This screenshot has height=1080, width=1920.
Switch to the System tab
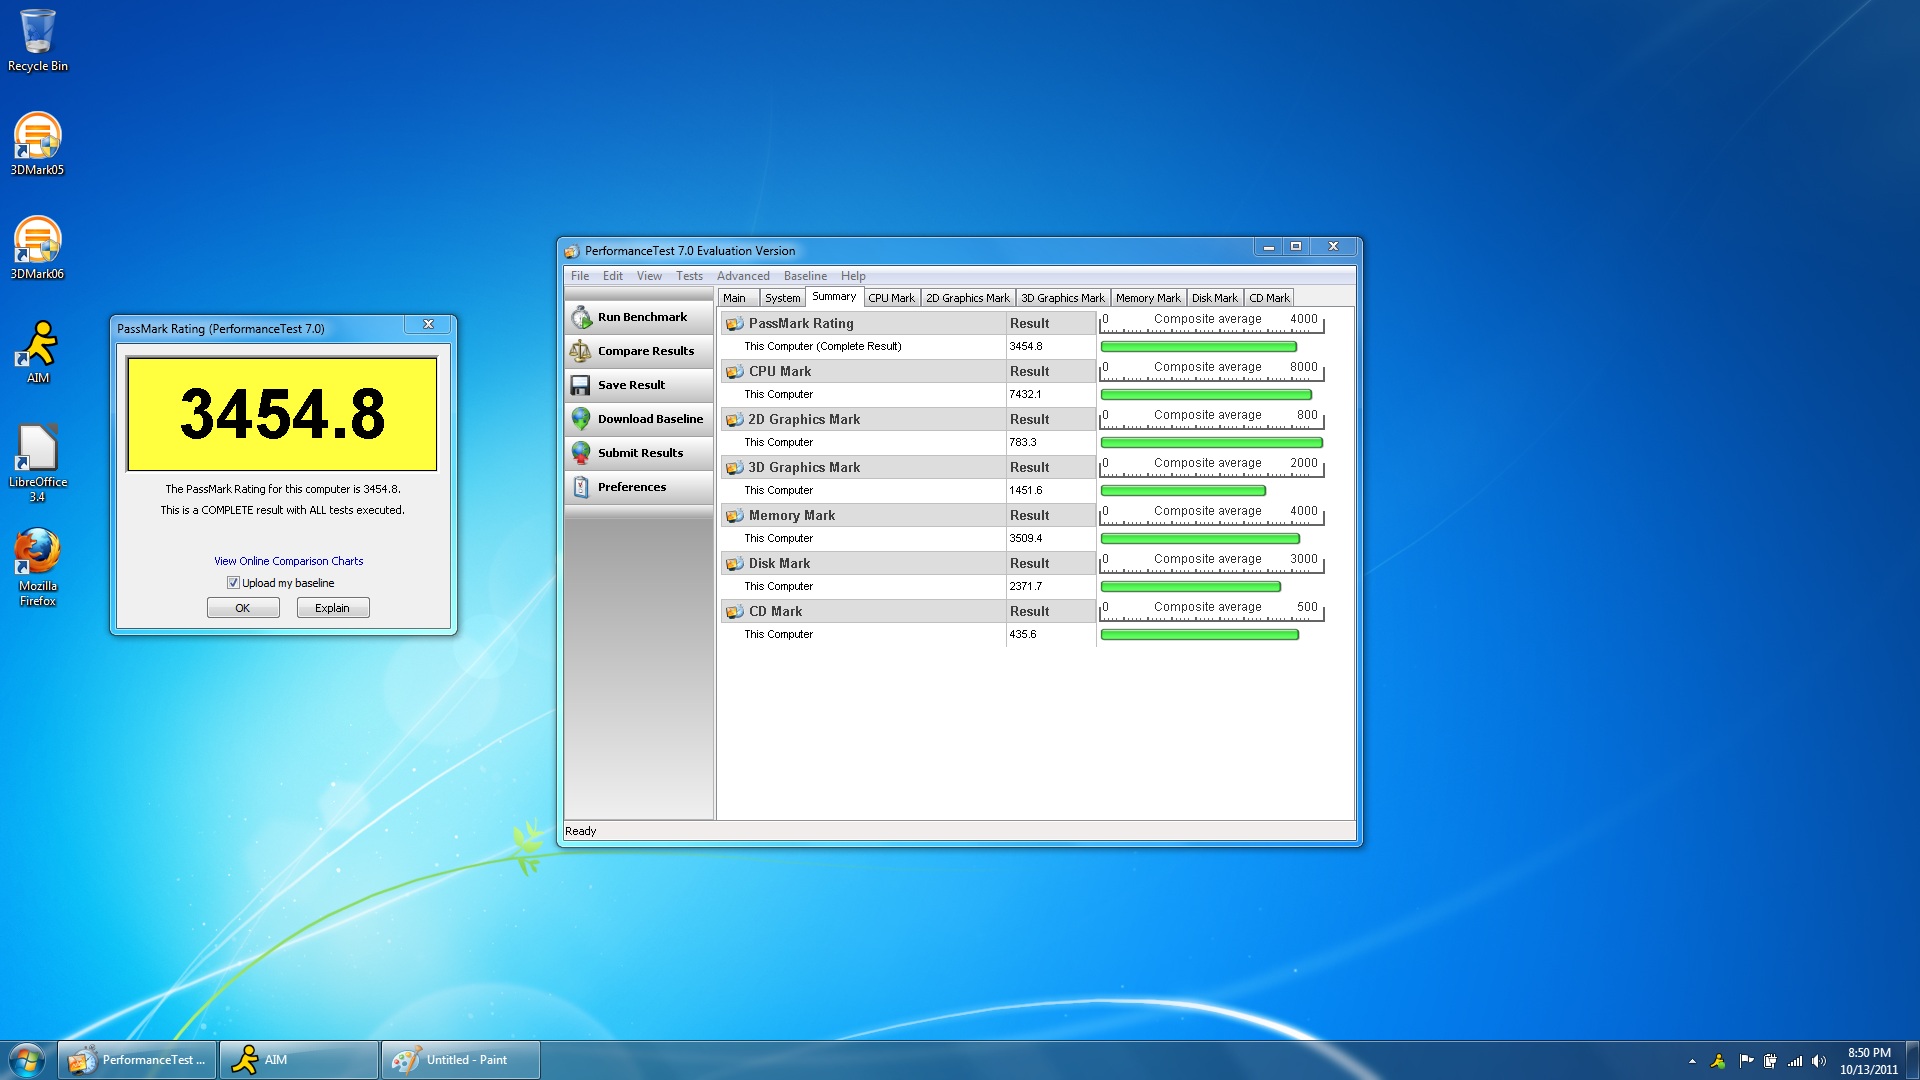[x=782, y=298]
